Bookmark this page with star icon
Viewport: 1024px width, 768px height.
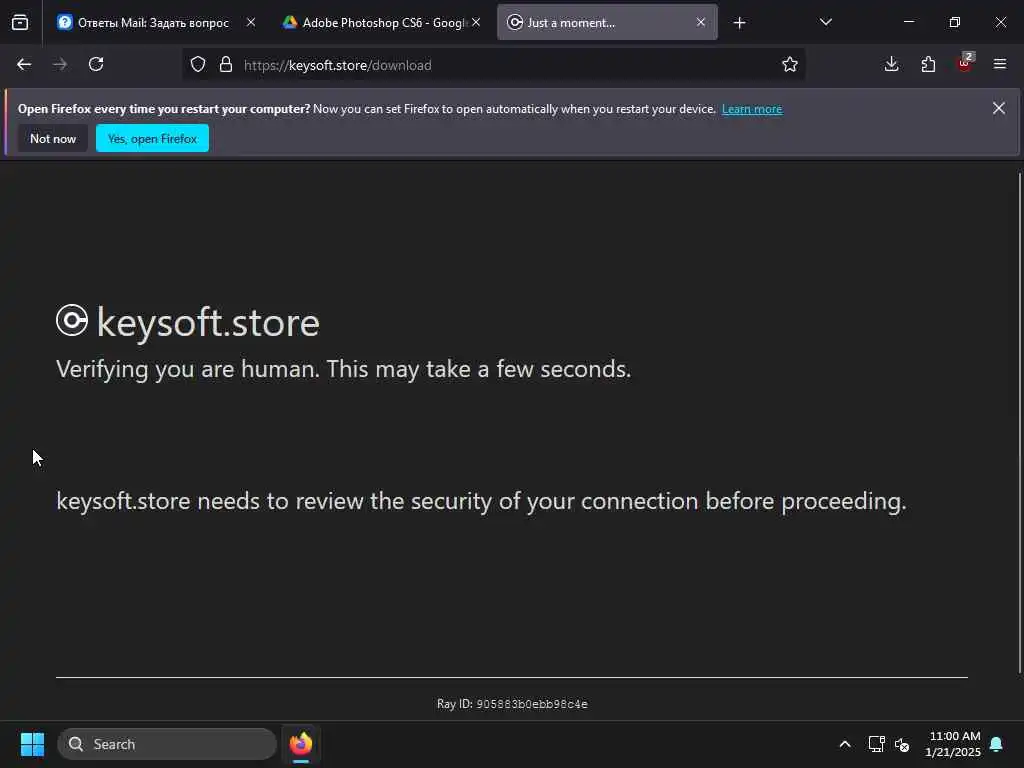(790, 64)
